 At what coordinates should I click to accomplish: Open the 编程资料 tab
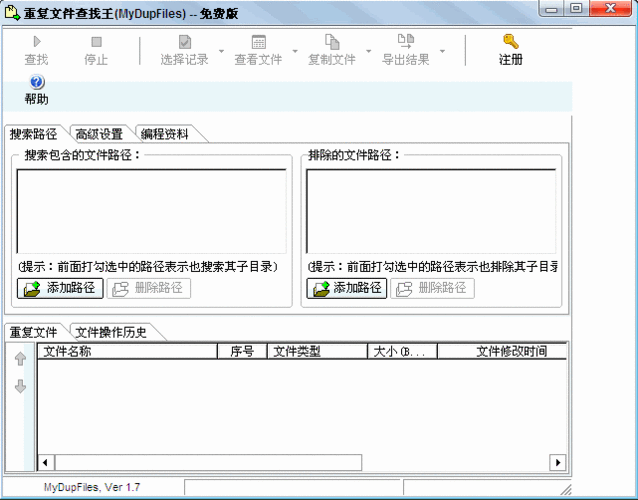click(x=165, y=134)
